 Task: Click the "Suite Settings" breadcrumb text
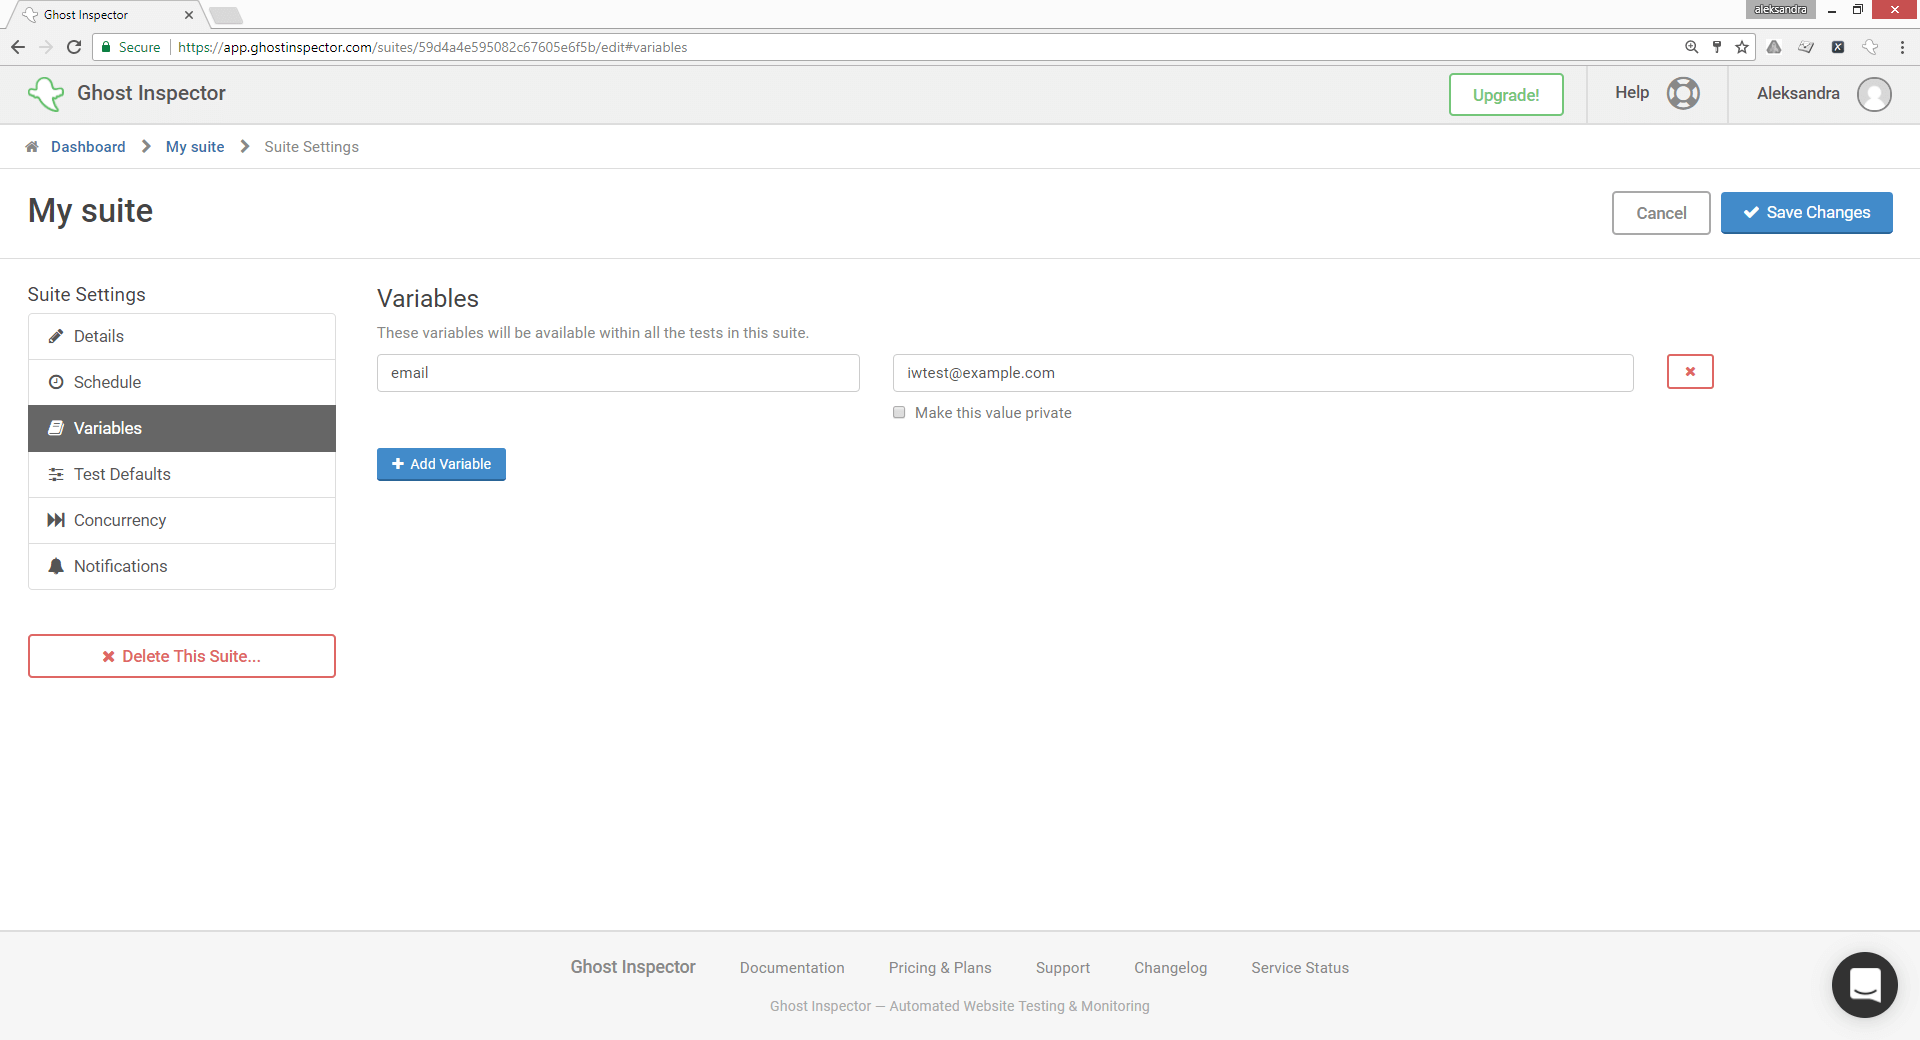311,147
